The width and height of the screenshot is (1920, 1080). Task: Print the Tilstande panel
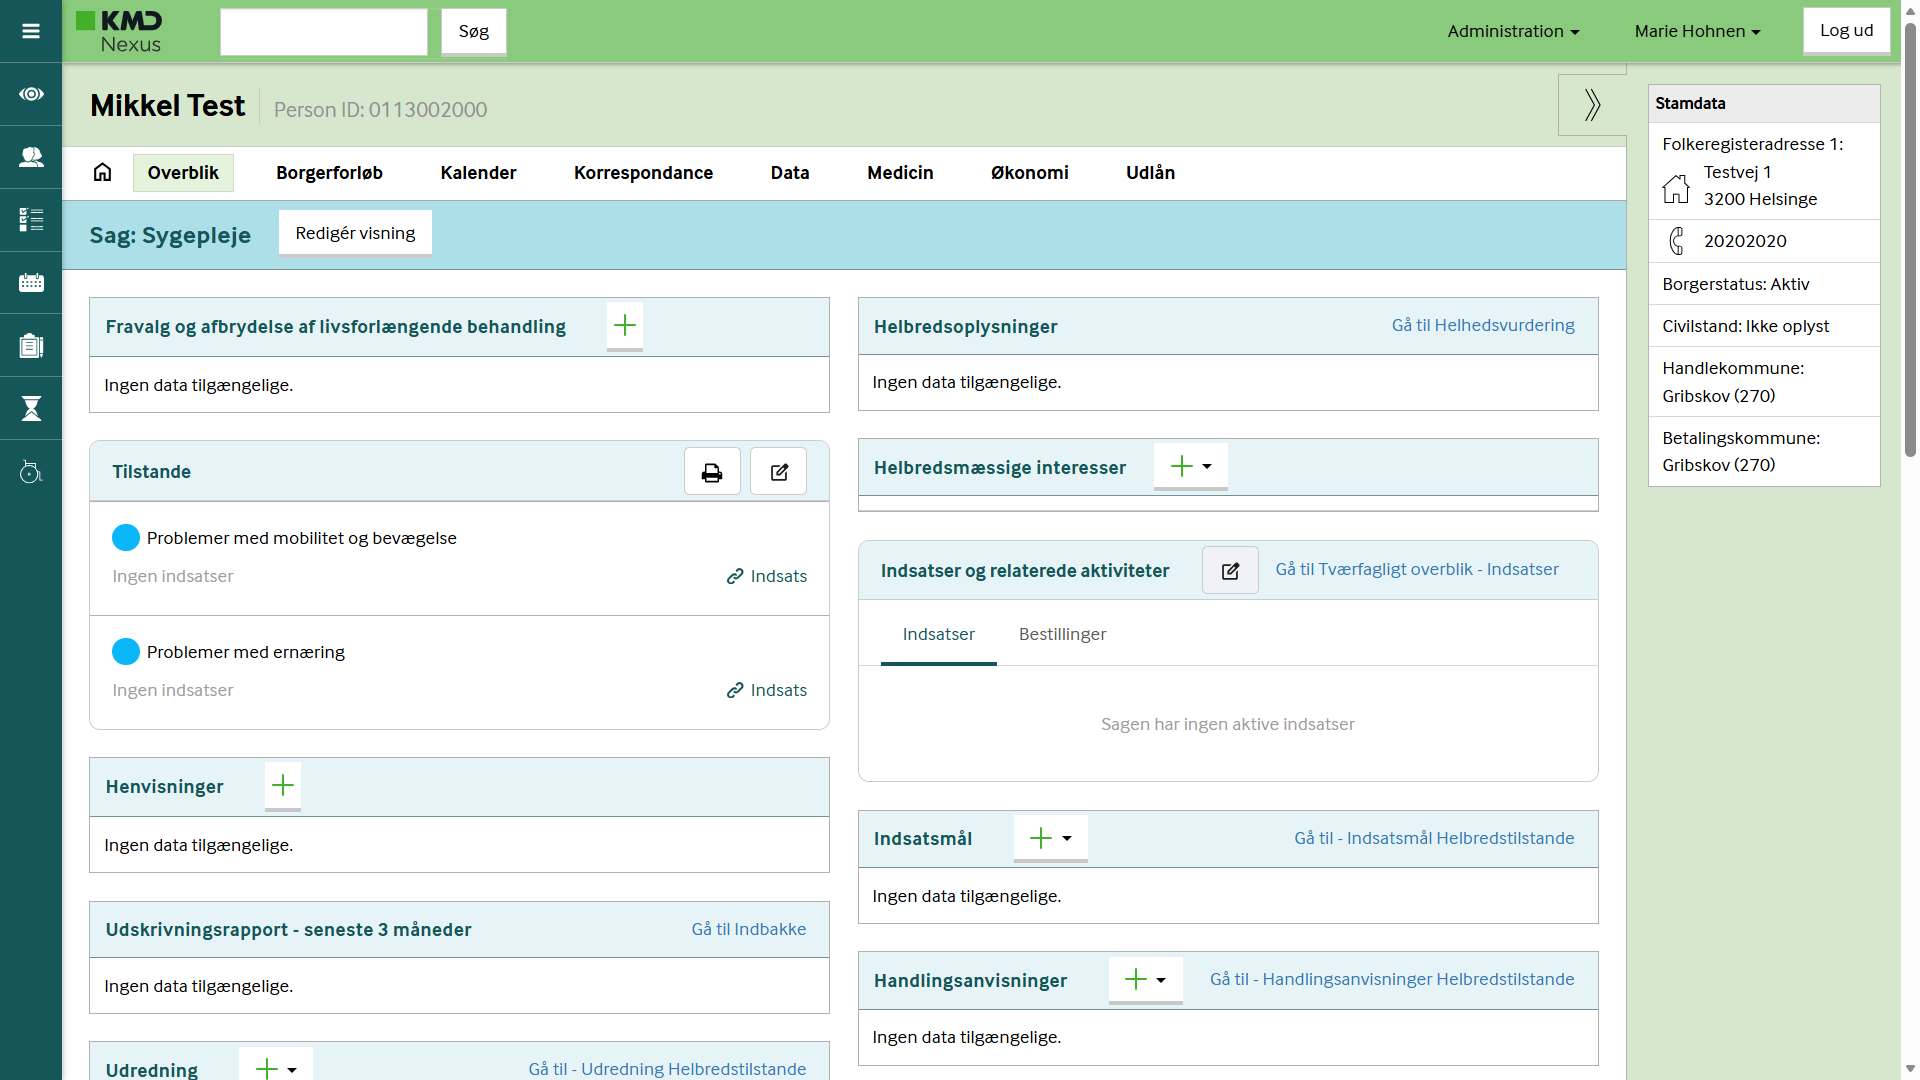pos(712,472)
